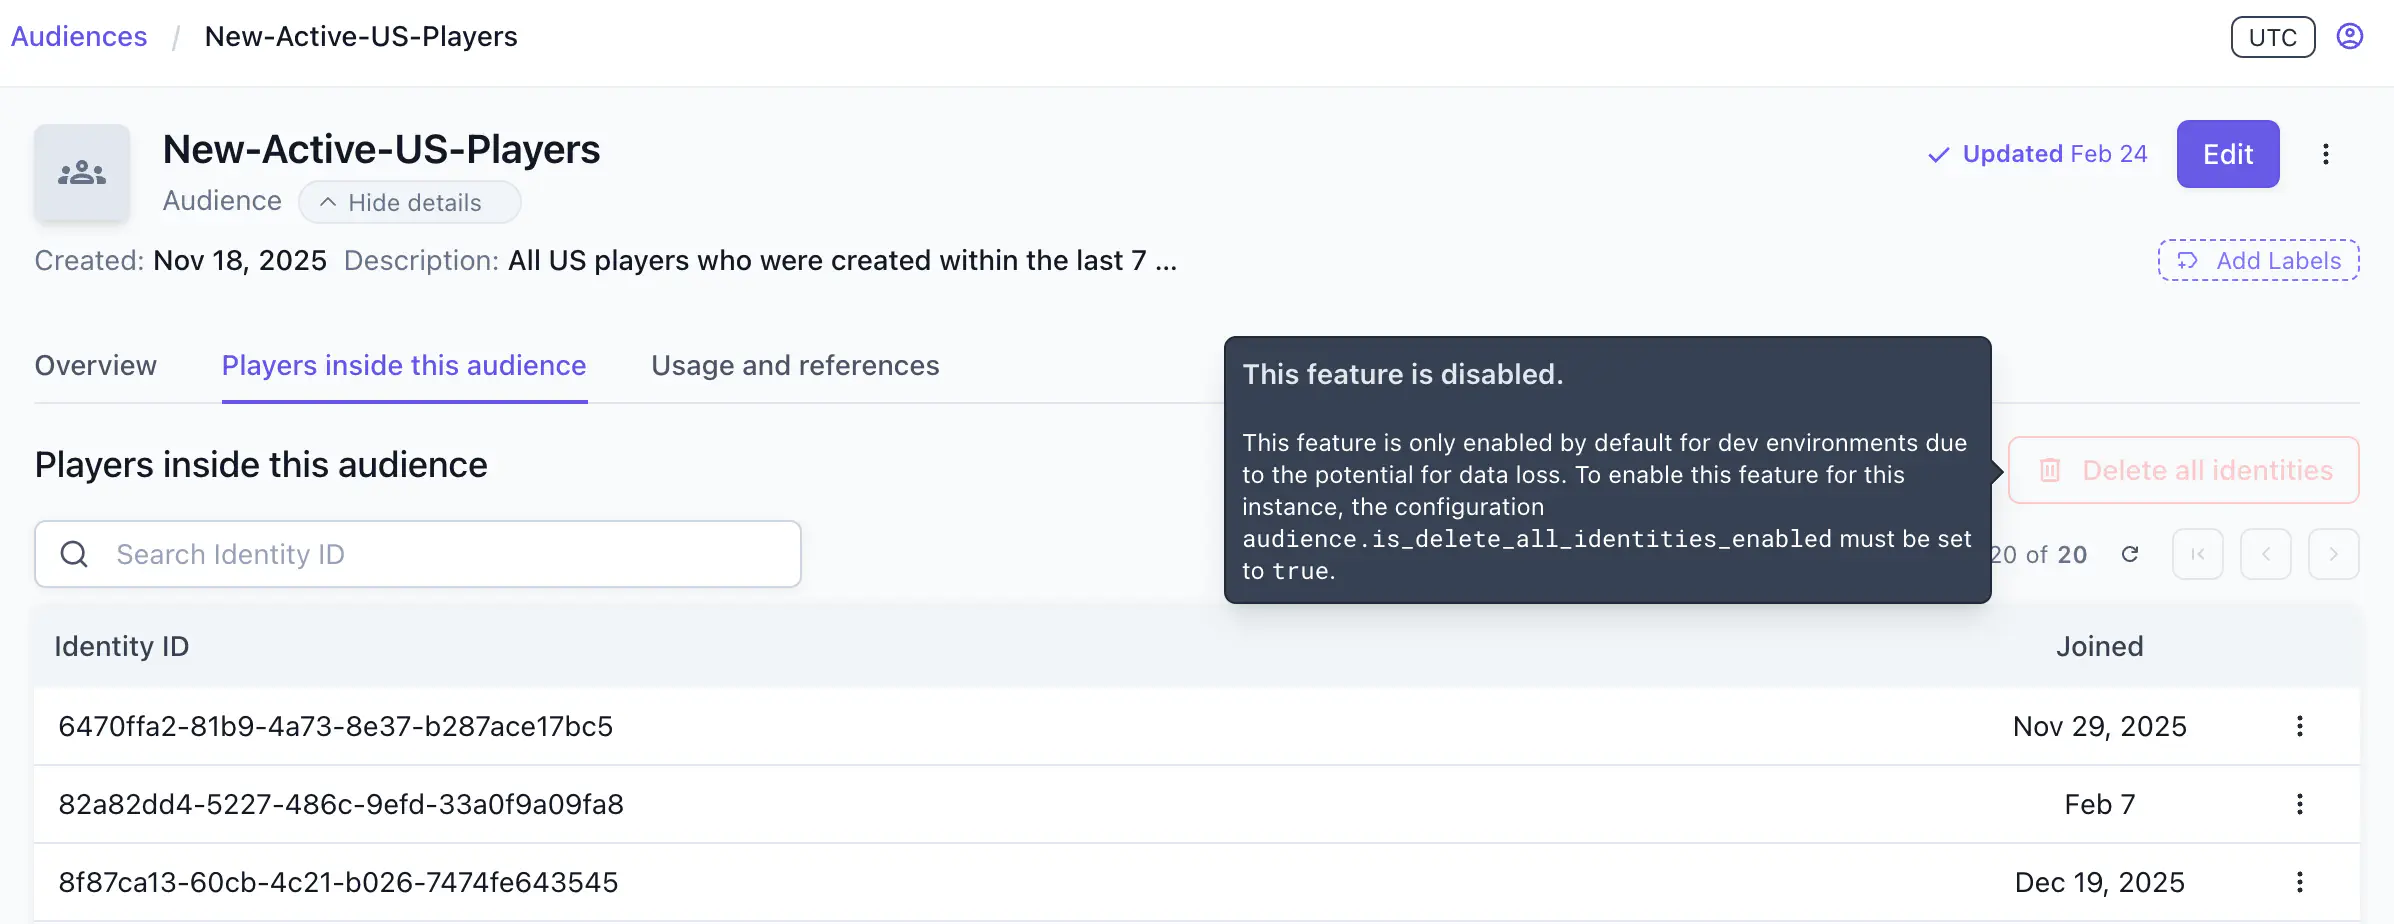The height and width of the screenshot is (924, 2394).
Task: Open the audience kebab menu beside Edit
Action: [2325, 154]
